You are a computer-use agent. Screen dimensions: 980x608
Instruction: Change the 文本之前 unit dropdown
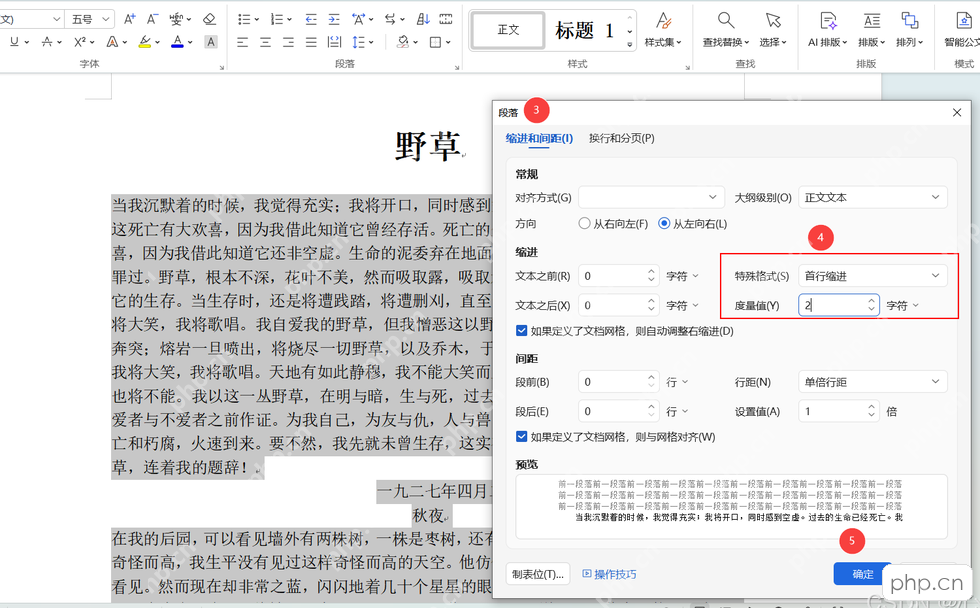click(682, 276)
